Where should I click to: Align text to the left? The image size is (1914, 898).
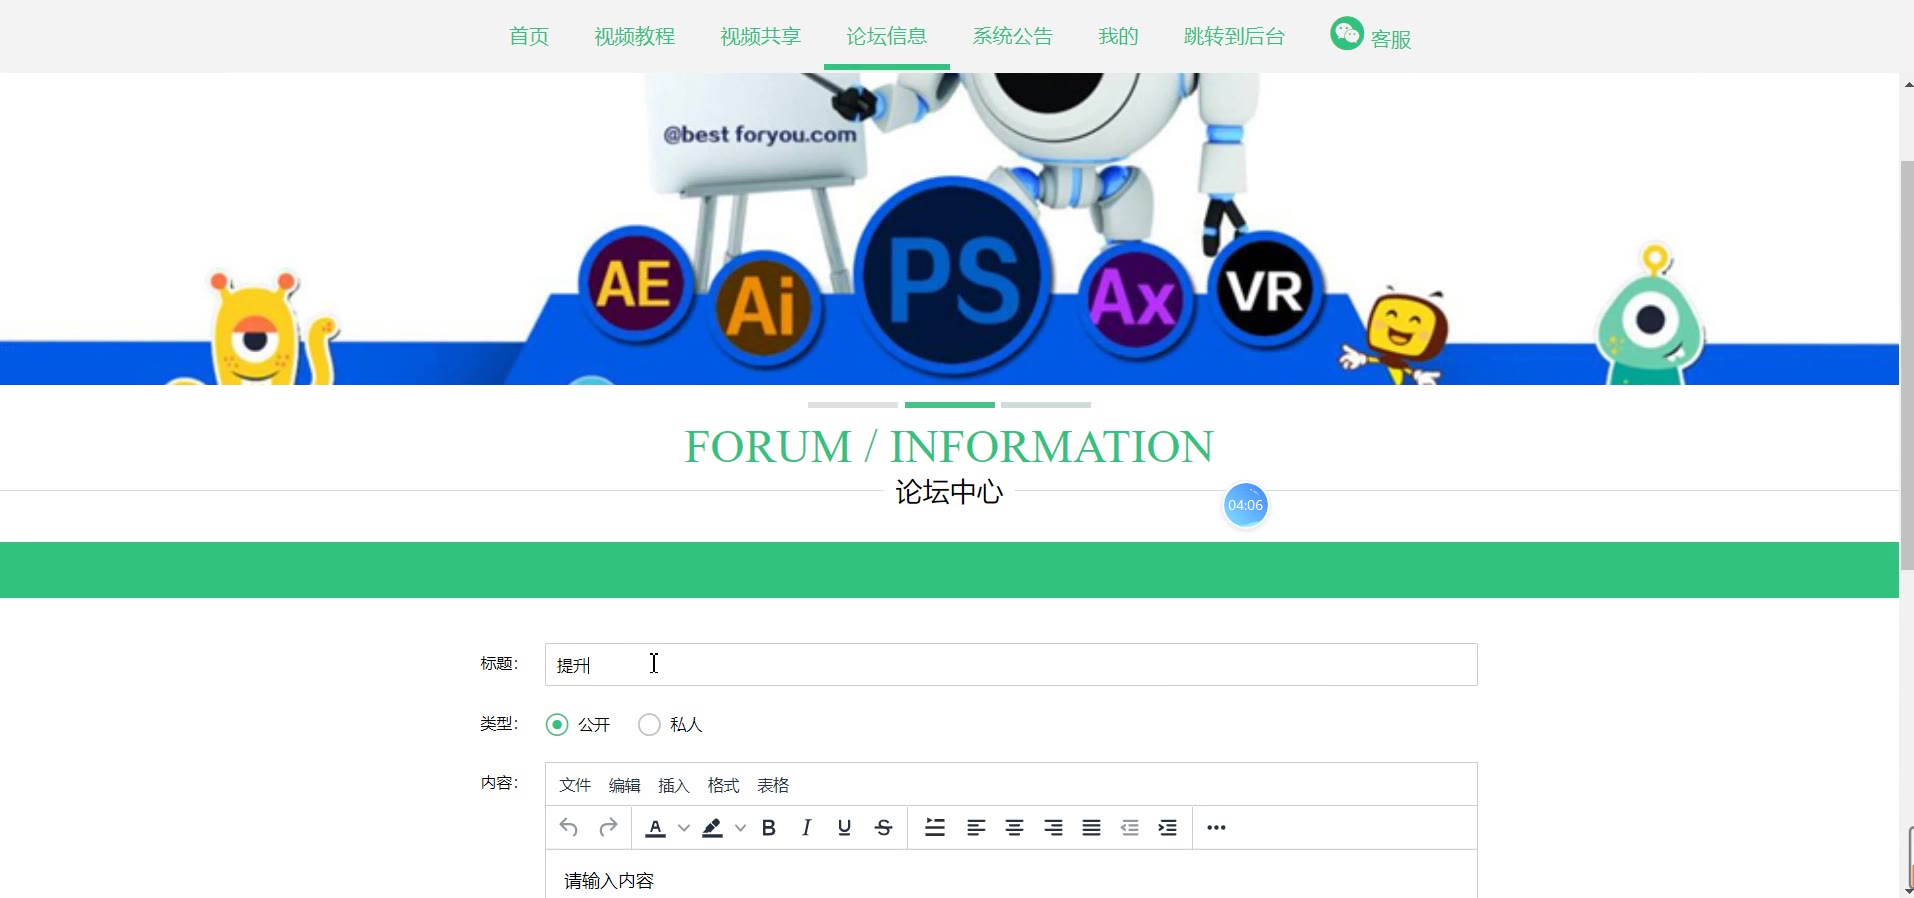point(976,828)
